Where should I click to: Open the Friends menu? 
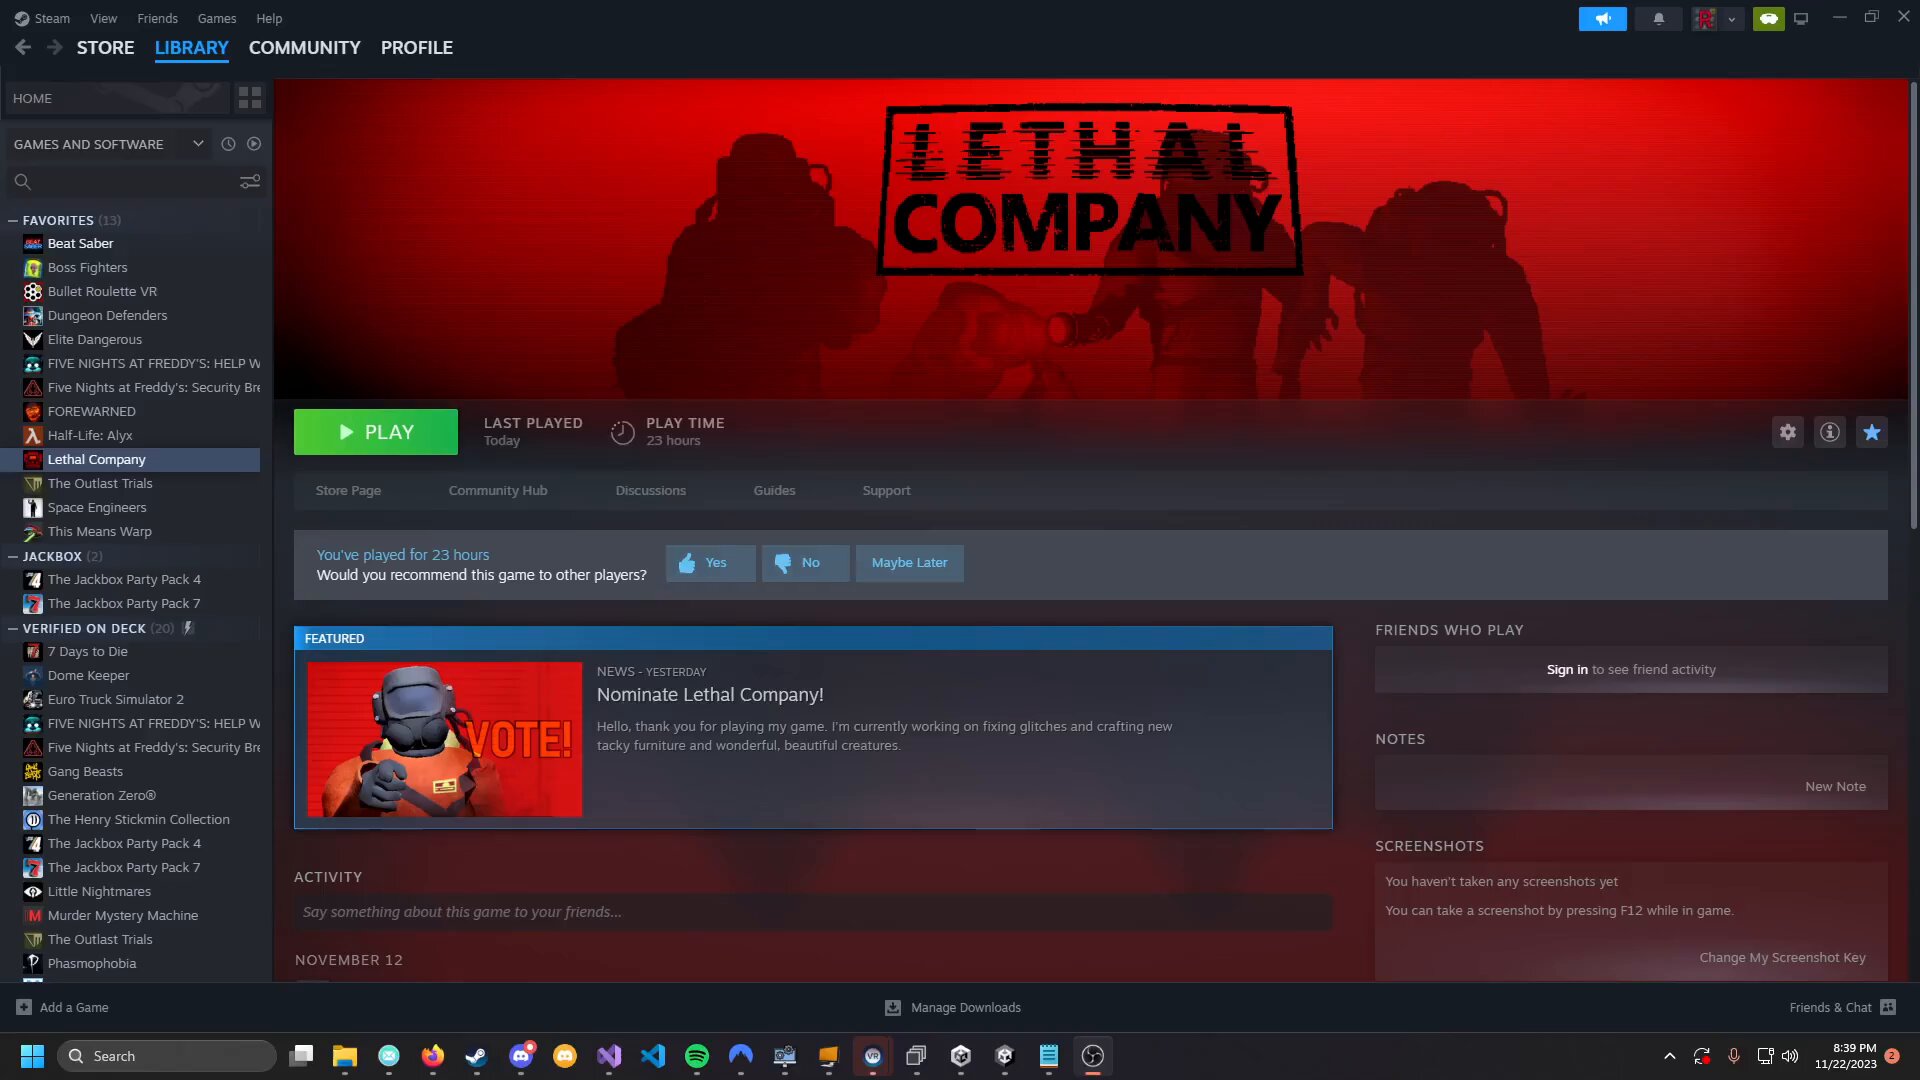pos(157,18)
